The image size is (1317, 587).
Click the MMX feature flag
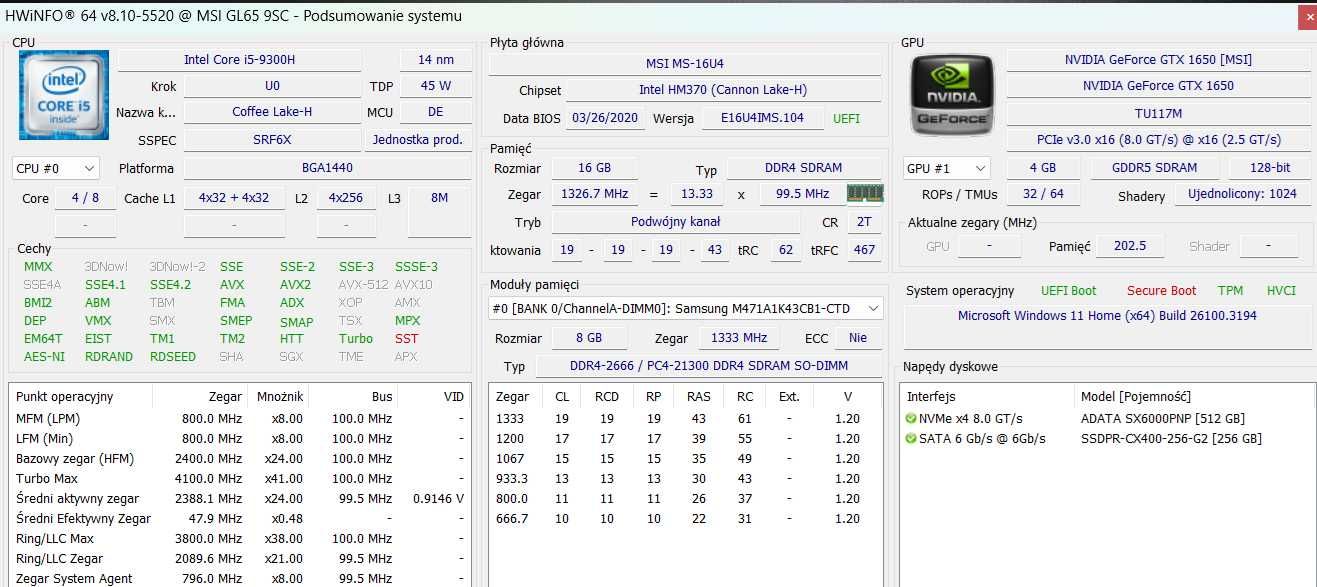(38, 267)
